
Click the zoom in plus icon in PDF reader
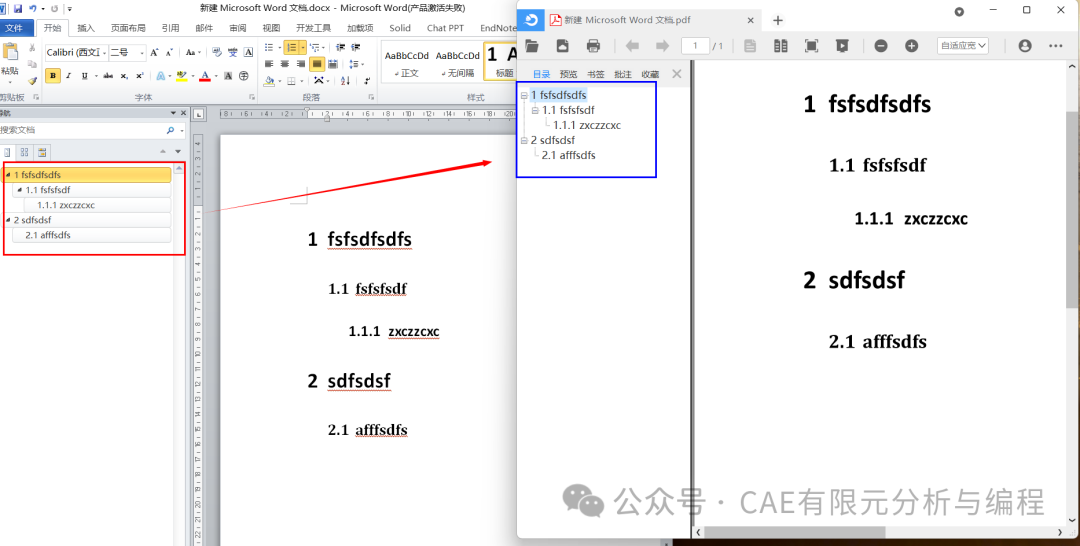(x=911, y=46)
